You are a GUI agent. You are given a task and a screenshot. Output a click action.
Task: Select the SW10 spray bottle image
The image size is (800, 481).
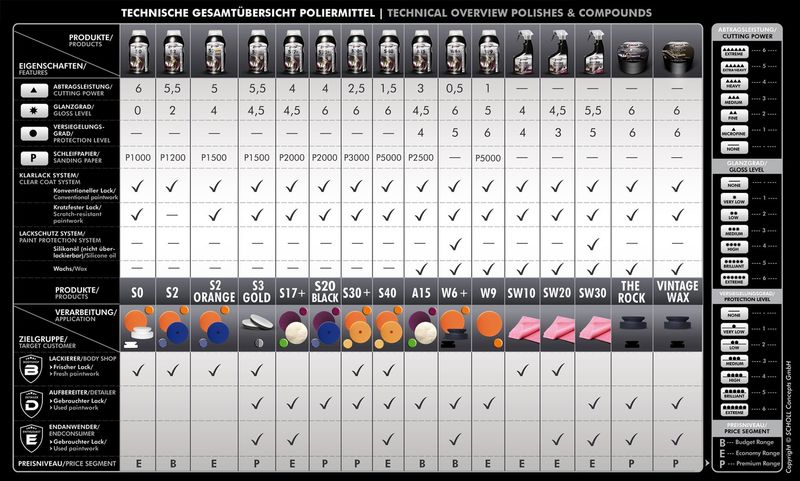(x=521, y=52)
